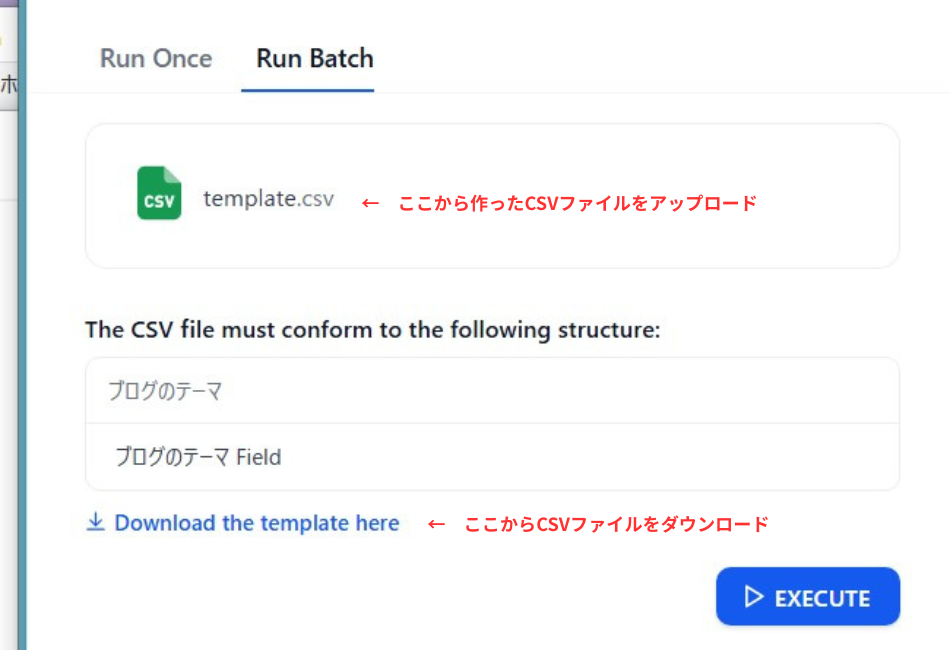Click the CSV structure heading text
This screenshot has width=950, height=650.
tap(377, 330)
